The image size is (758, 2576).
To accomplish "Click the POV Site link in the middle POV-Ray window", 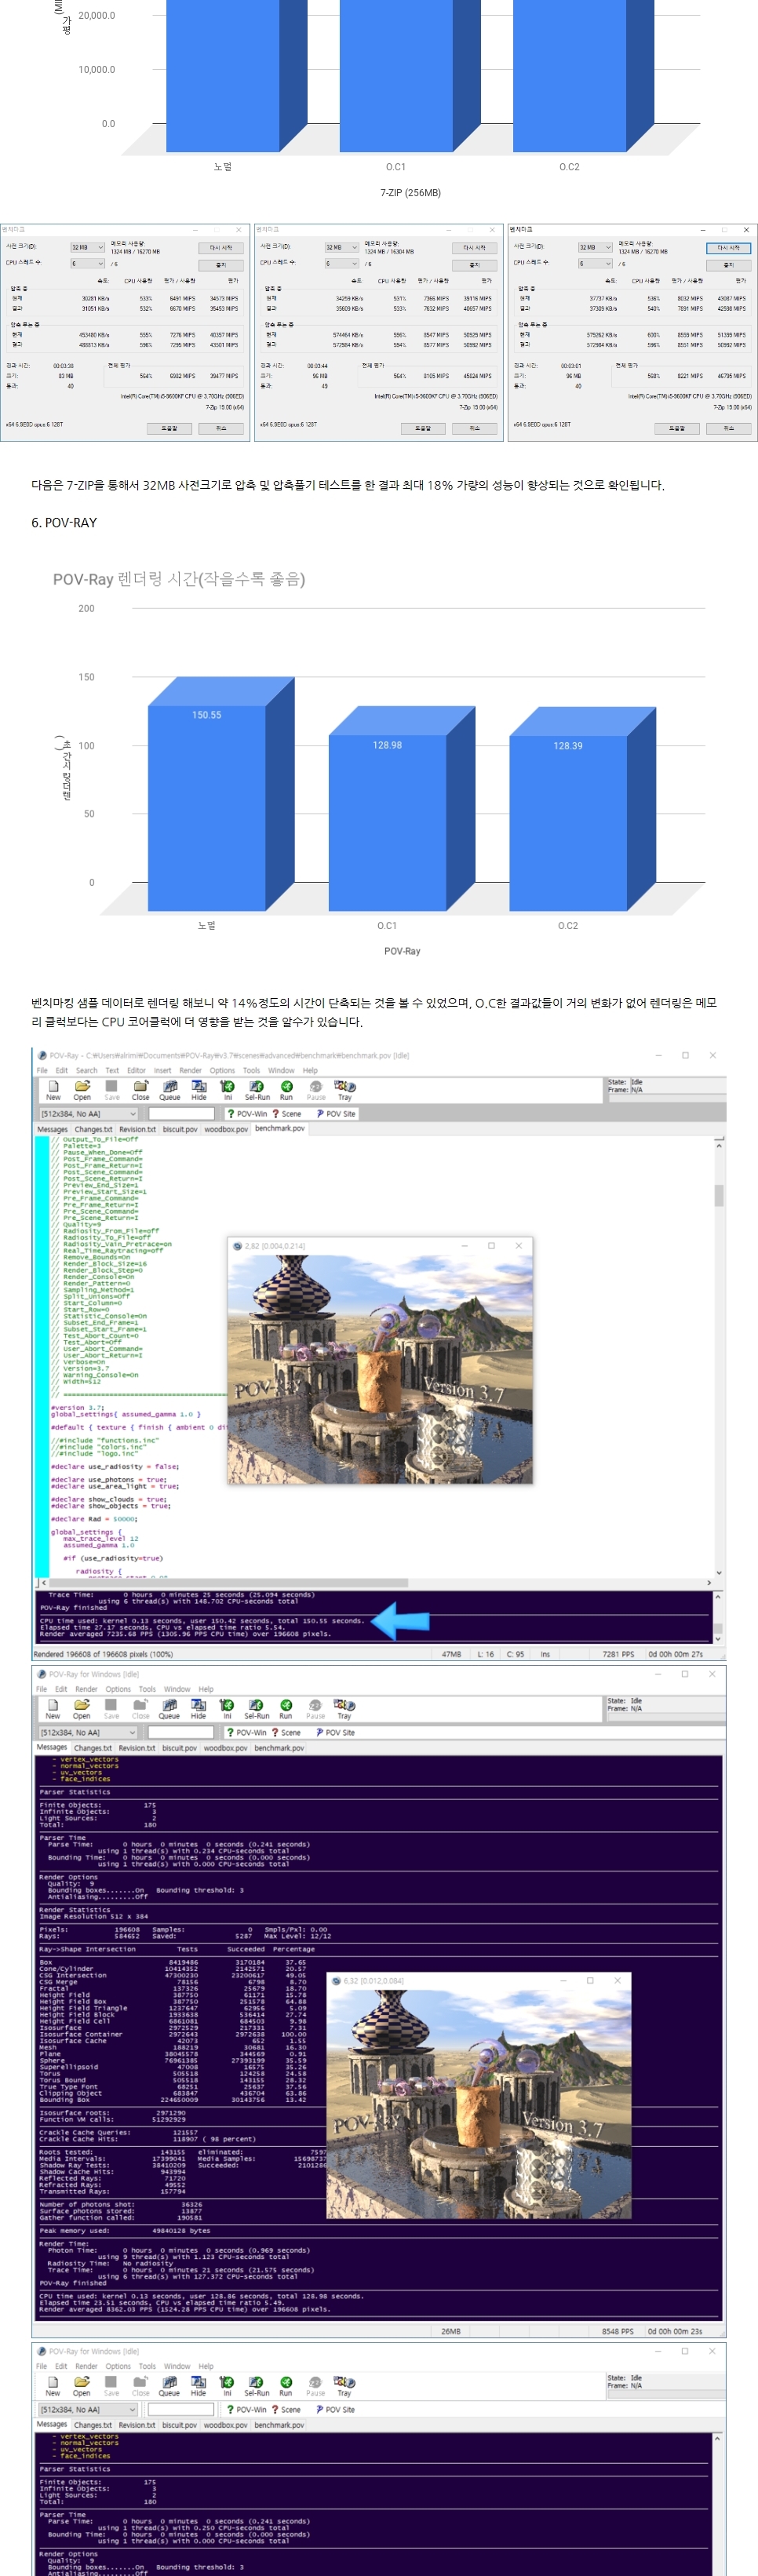I will tap(336, 1733).
